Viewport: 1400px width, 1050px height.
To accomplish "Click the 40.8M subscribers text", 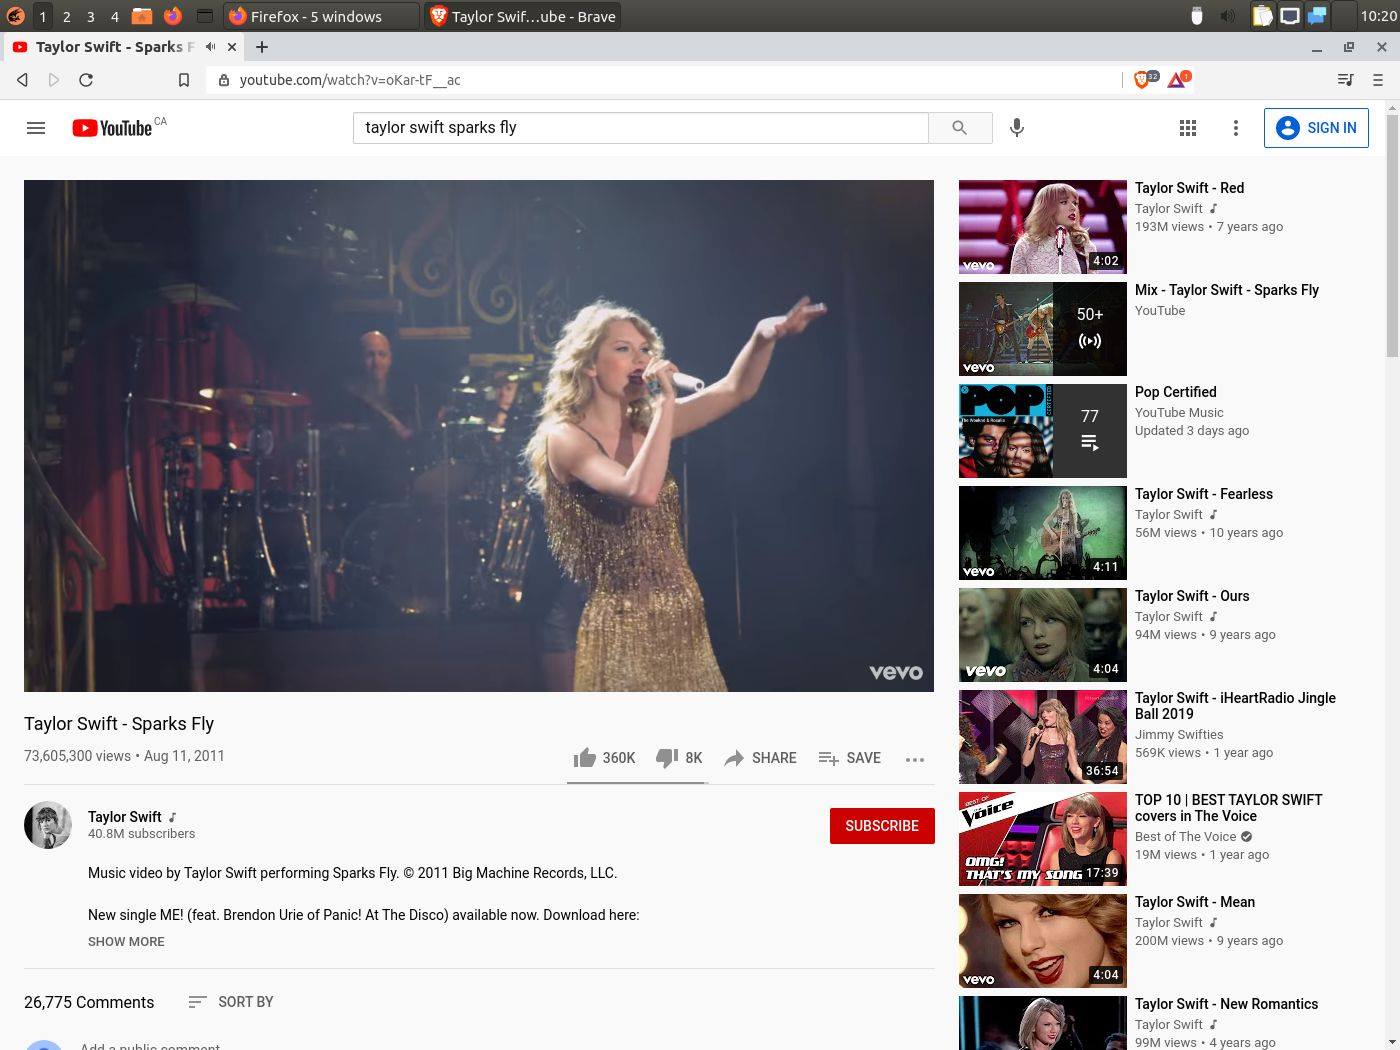I will click(x=141, y=834).
